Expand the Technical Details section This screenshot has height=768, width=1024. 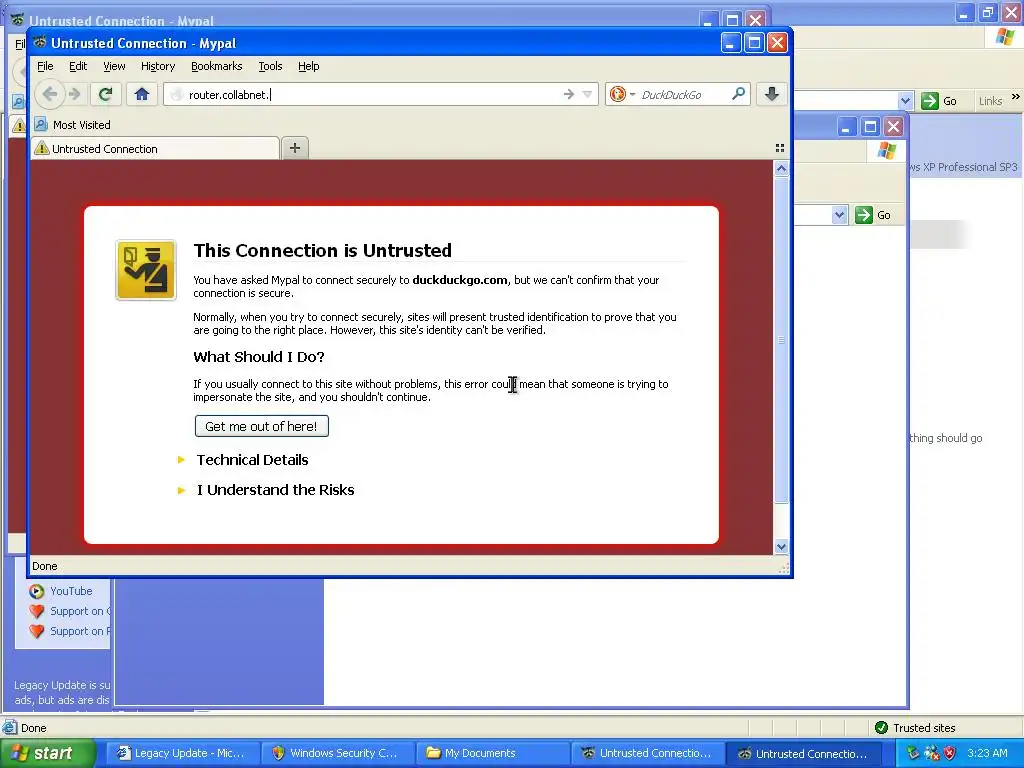[252, 460]
